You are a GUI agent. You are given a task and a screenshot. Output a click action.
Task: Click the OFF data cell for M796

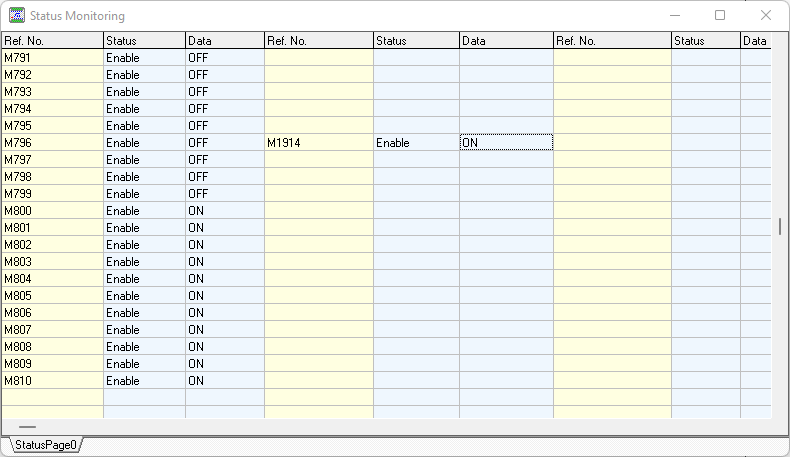pyautogui.click(x=224, y=143)
